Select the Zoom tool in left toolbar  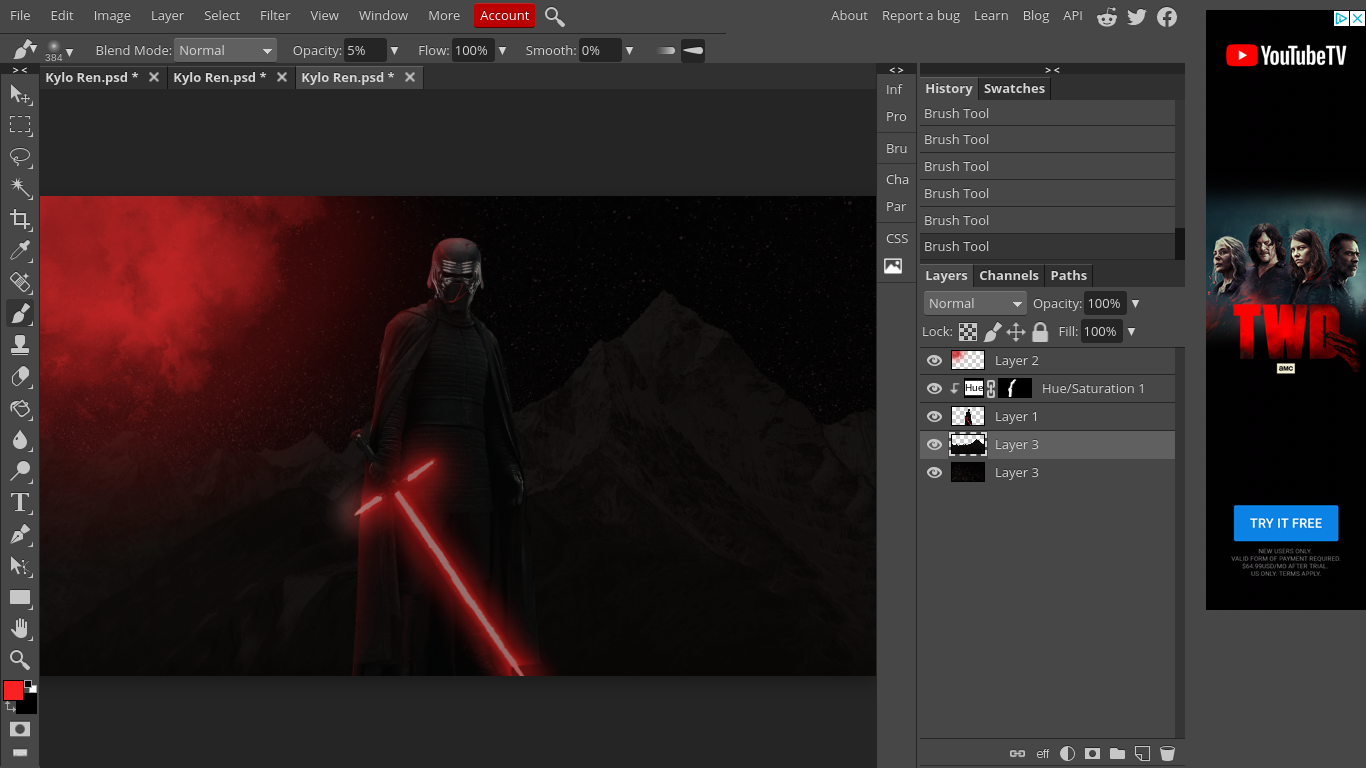[19, 660]
